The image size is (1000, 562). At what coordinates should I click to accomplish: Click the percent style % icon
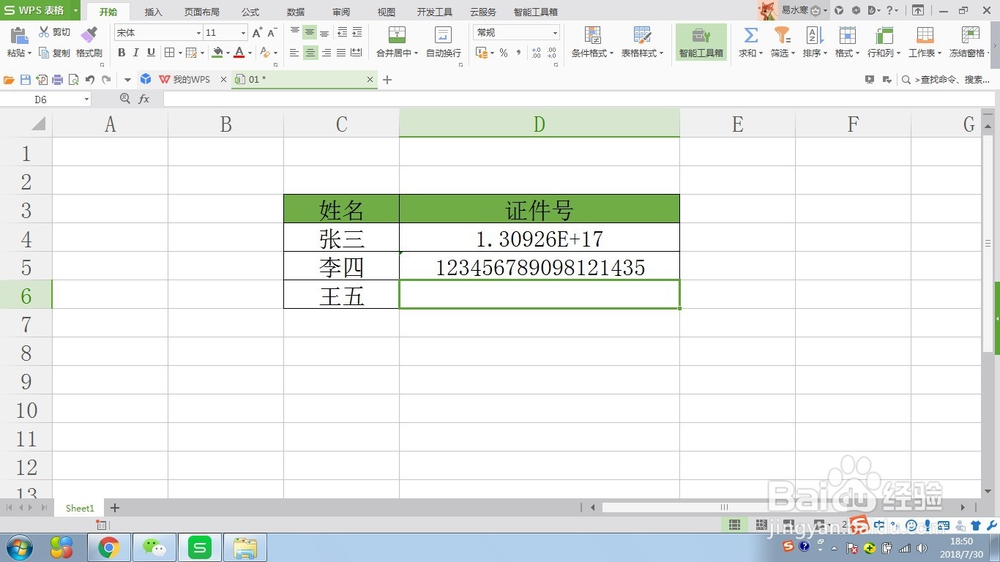[503, 53]
